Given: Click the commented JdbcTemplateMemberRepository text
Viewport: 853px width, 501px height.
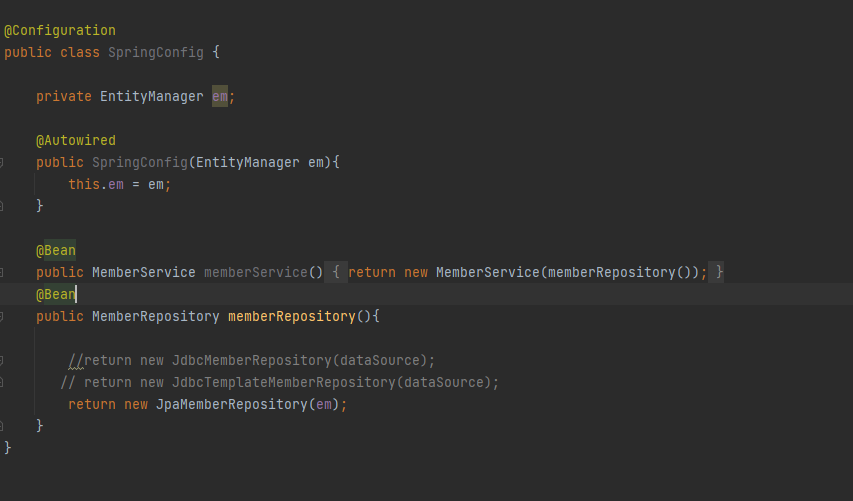Looking at the screenshot, I should 283,382.
